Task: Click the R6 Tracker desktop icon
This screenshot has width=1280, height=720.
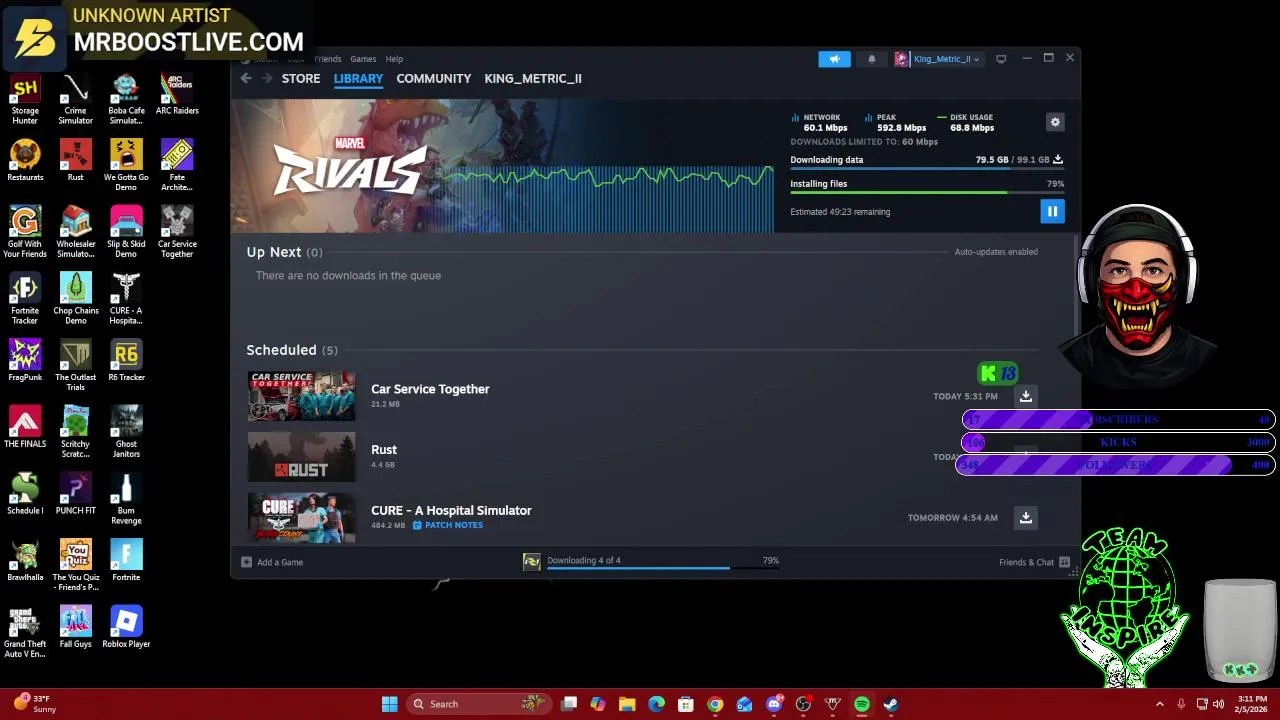Action: (x=126, y=362)
